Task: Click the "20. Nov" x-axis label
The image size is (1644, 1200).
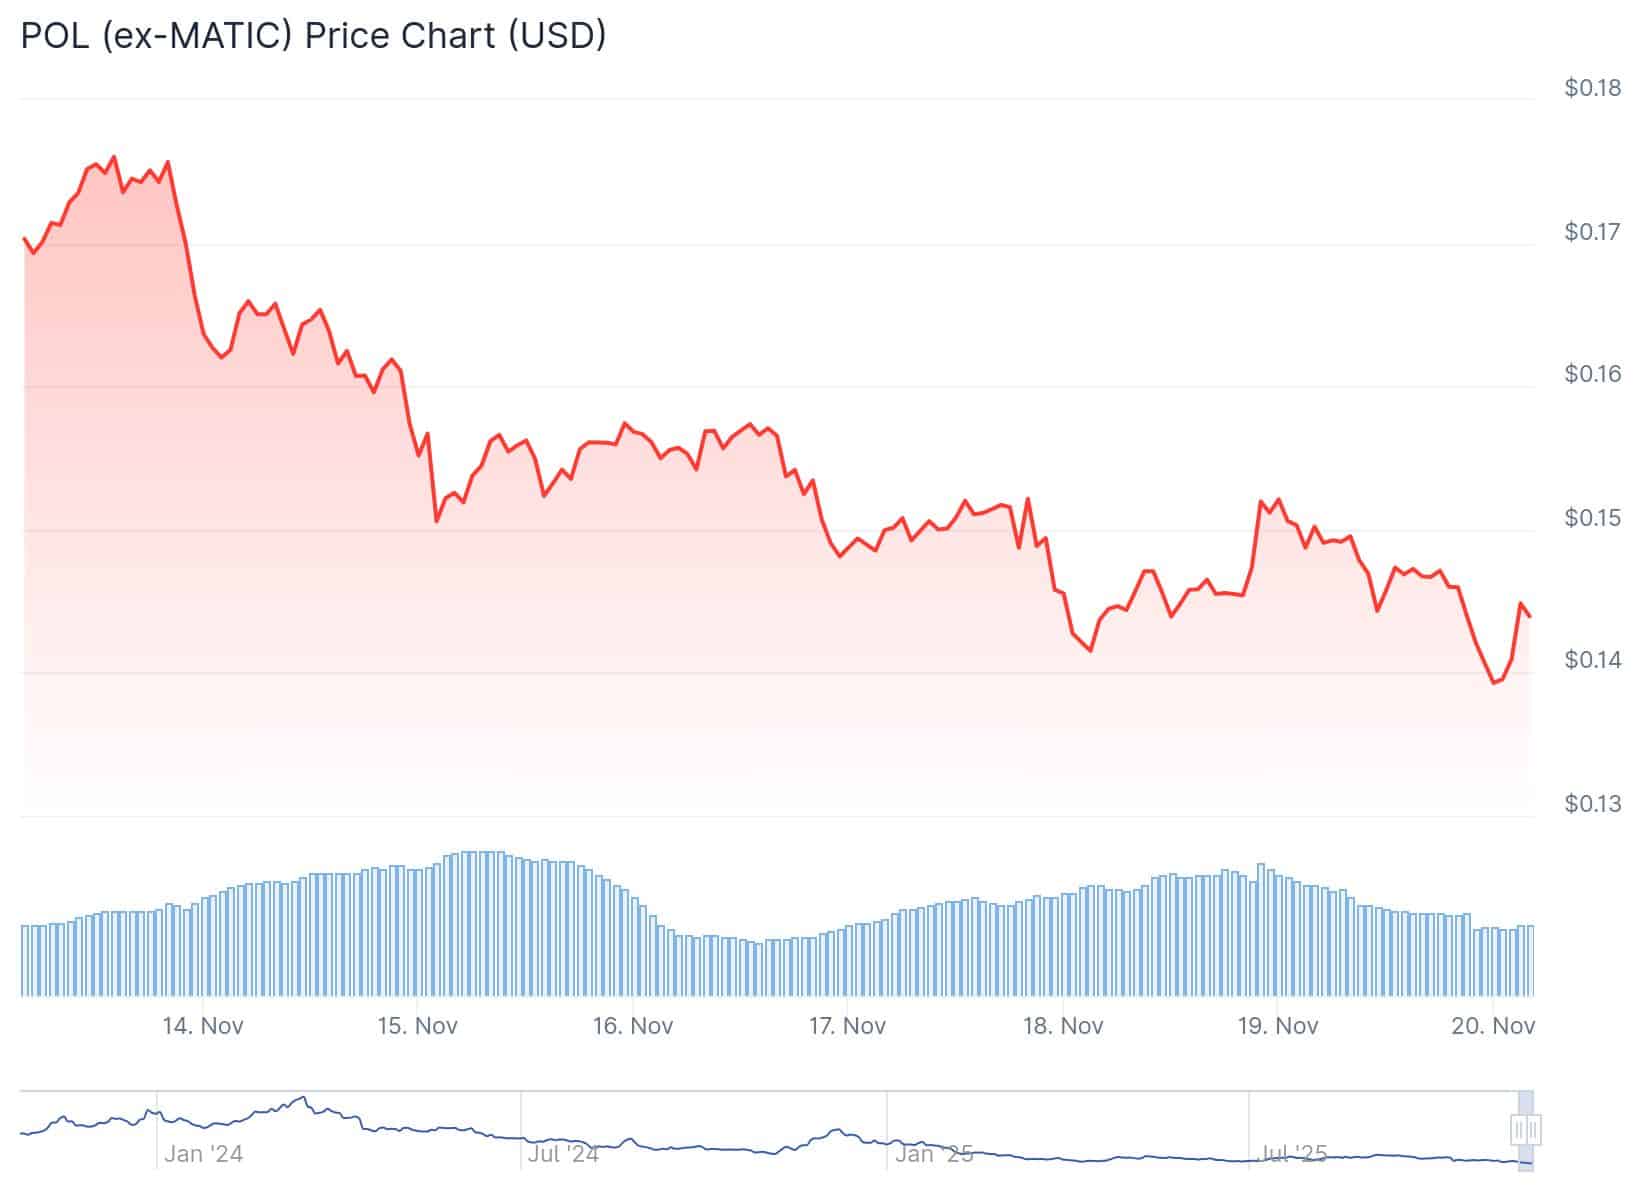Action: (1493, 1026)
